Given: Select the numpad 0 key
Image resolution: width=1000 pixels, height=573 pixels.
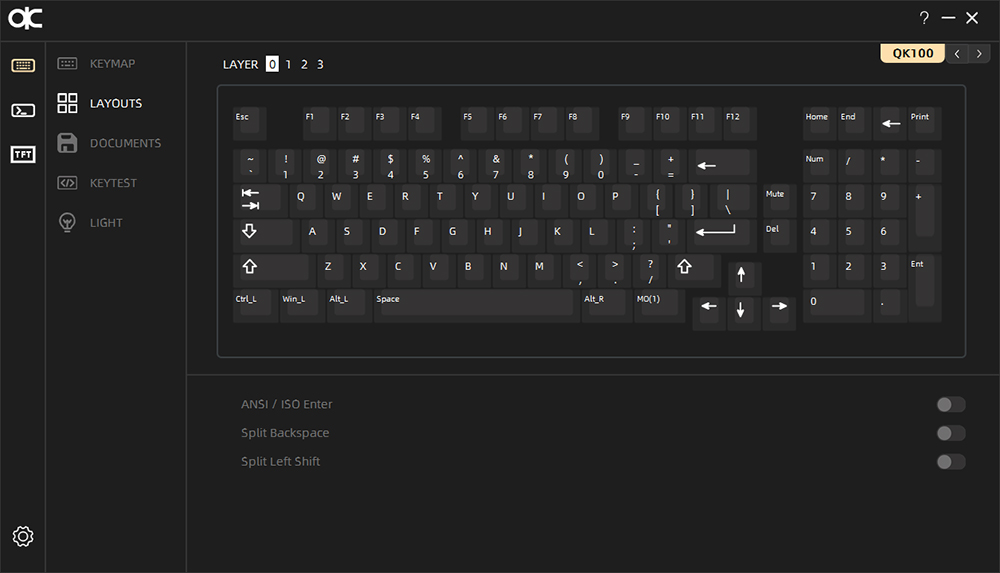Looking at the screenshot, I should click(837, 306).
